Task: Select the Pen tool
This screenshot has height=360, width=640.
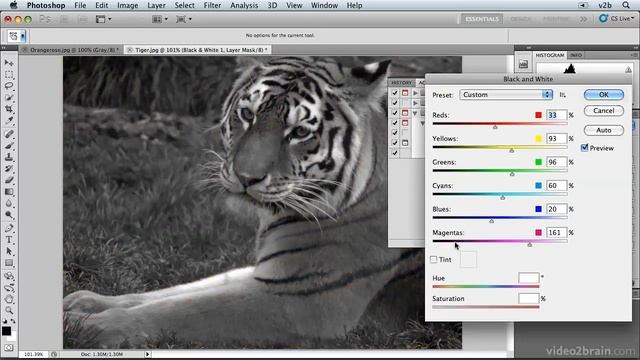Action: pyautogui.click(x=9, y=228)
